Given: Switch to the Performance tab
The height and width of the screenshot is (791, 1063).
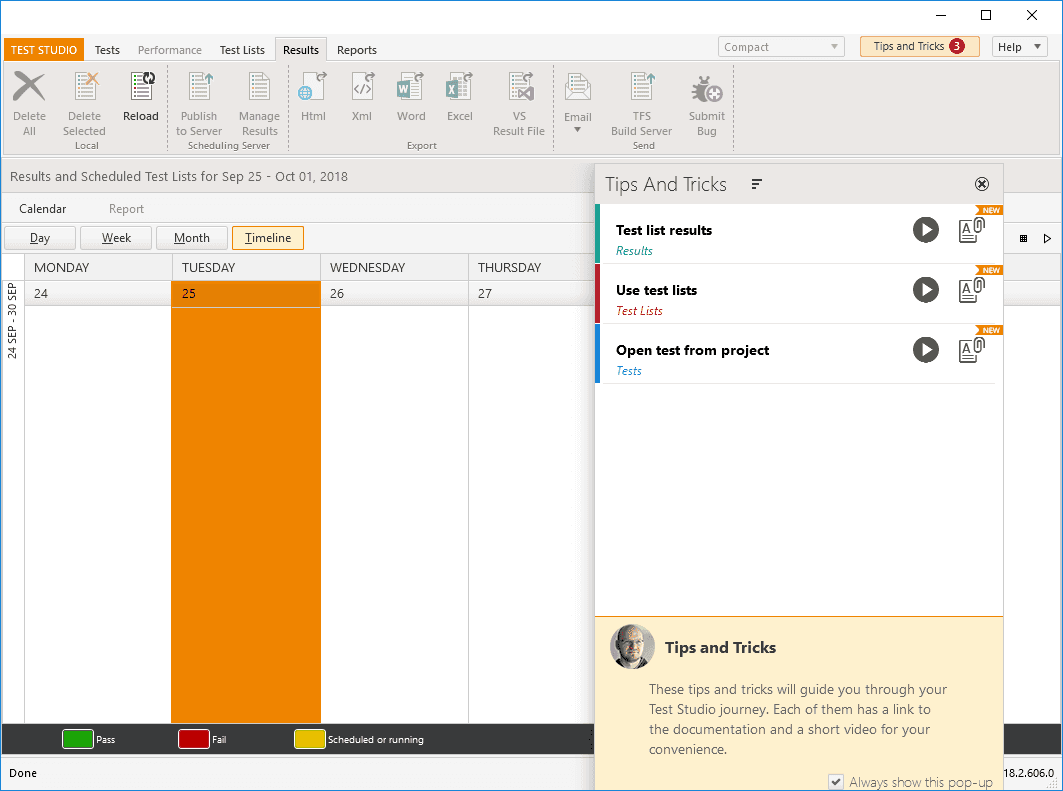Looking at the screenshot, I should coord(169,50).
